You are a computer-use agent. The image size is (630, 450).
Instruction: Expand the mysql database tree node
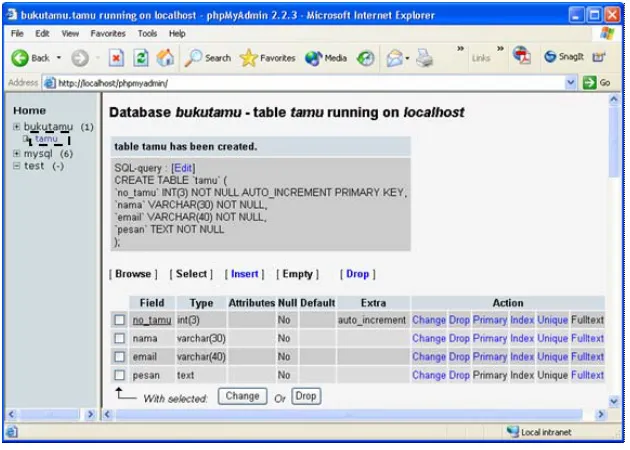click(16, 153)
